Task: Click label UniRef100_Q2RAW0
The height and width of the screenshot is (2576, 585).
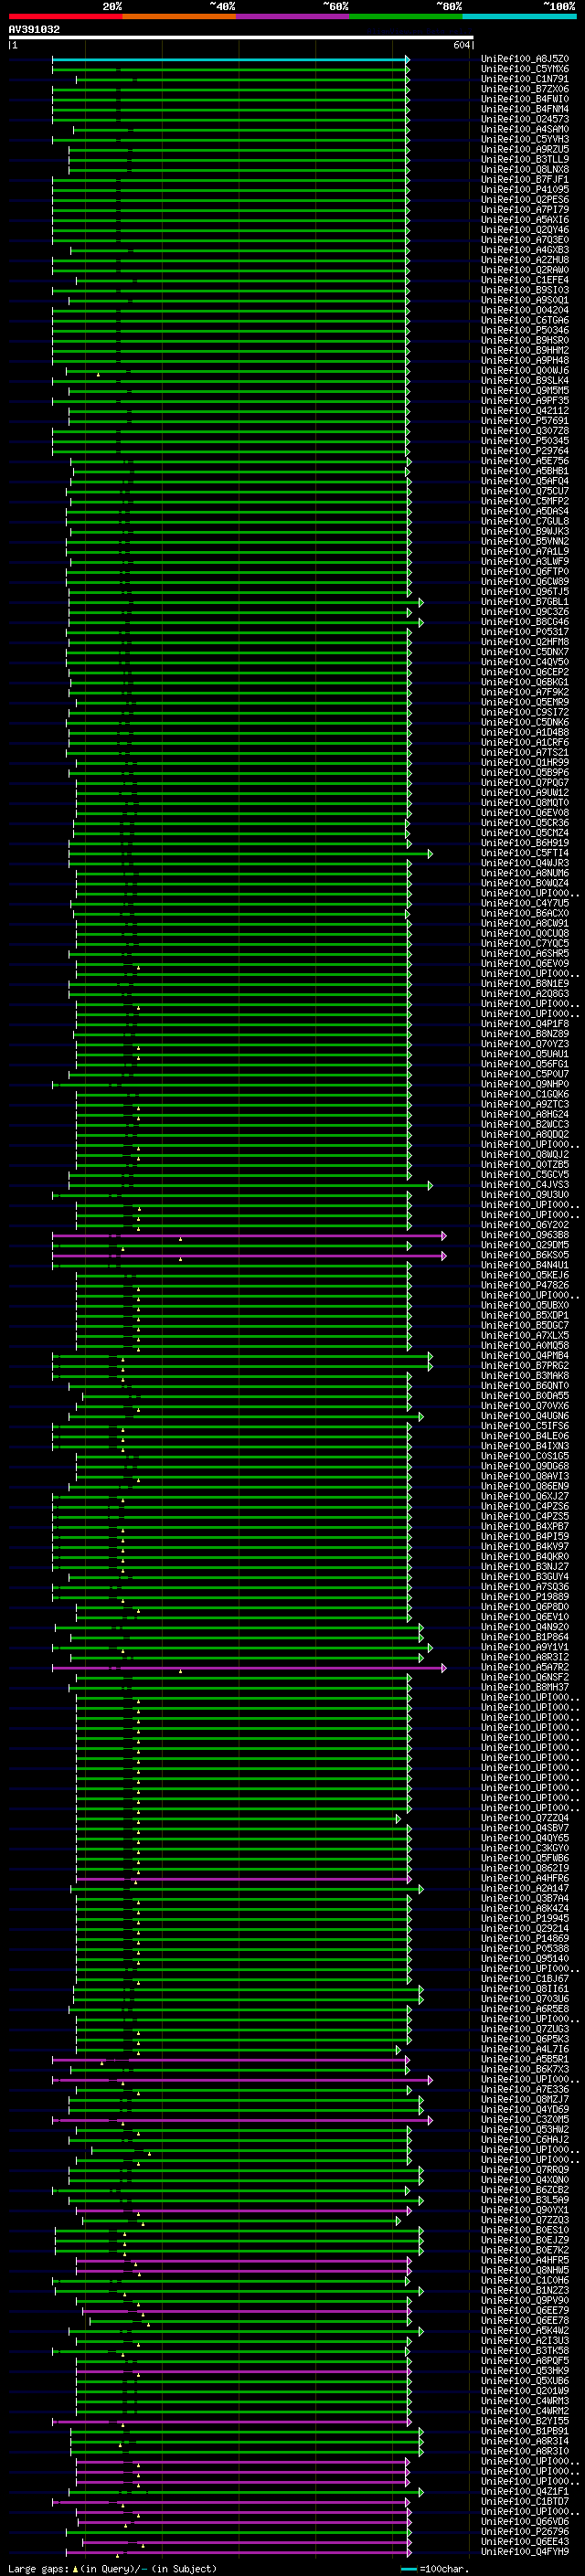Action: 525,270
